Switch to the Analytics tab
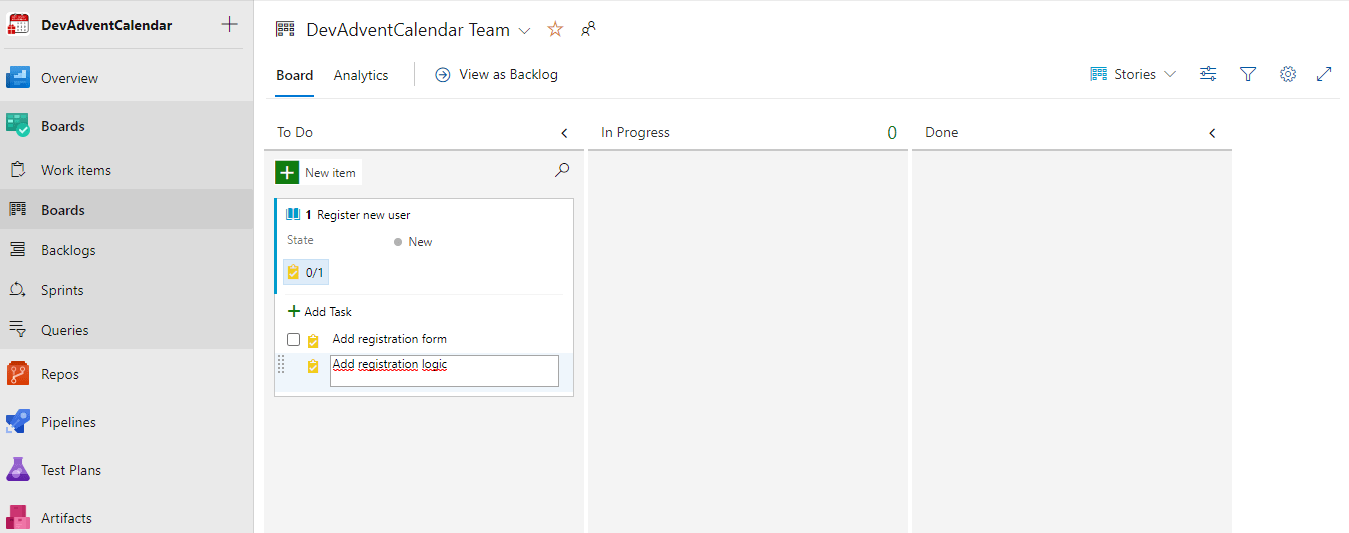1349x533 pixels. (x=361, y=75)
